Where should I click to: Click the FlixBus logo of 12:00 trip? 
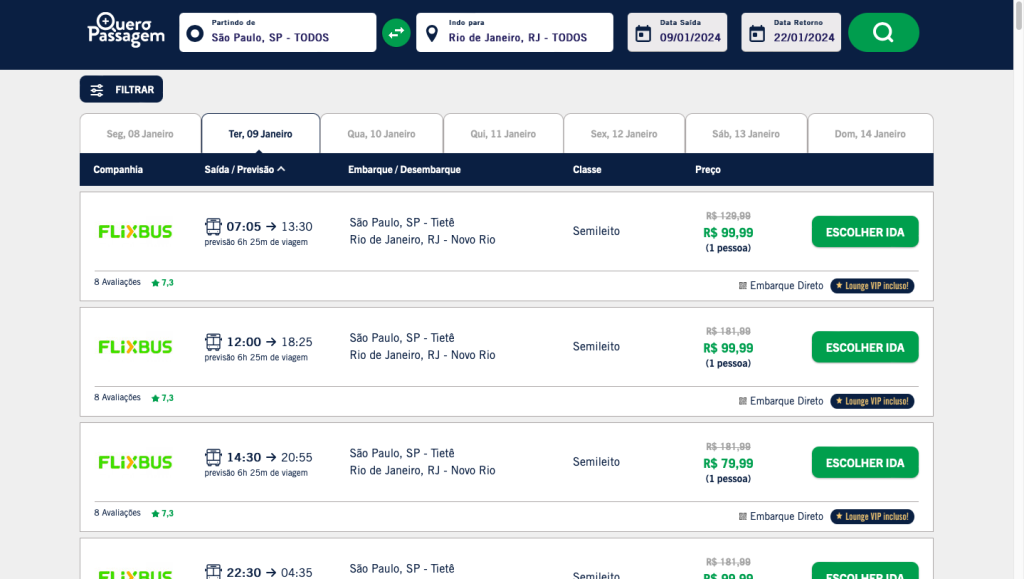[x=135, y=347]
